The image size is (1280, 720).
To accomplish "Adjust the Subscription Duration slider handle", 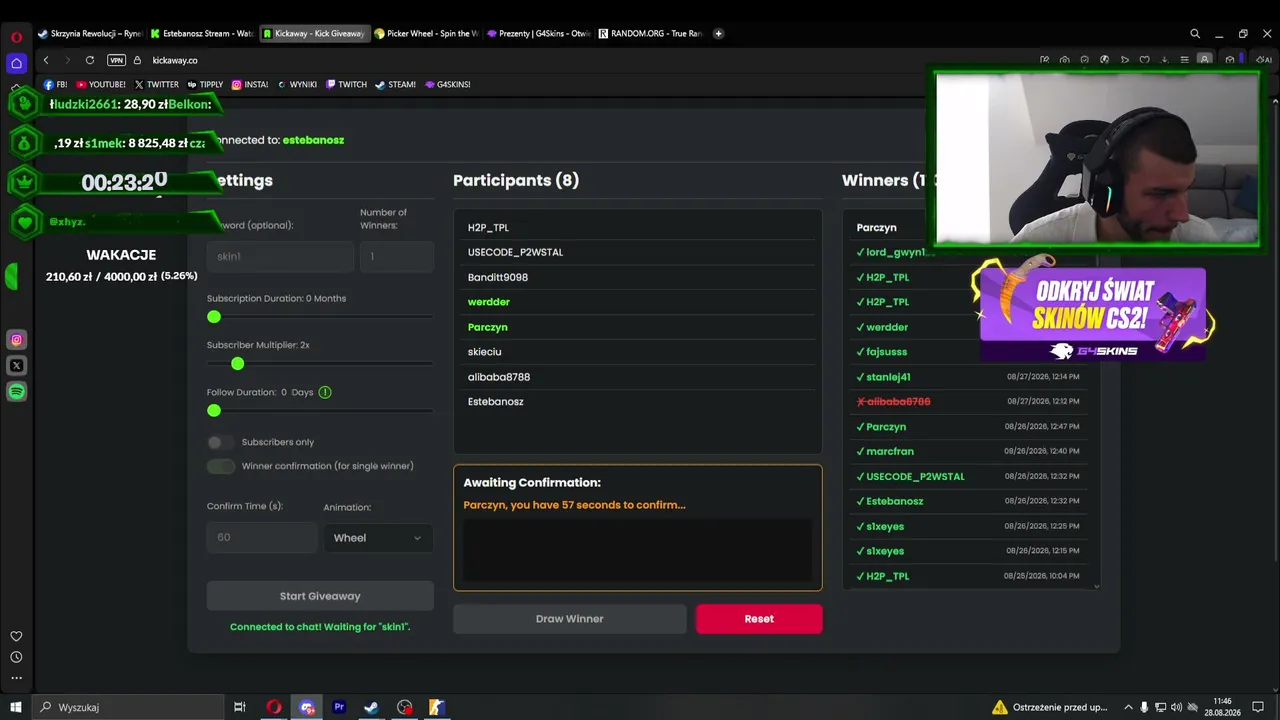I will [214, 317].
